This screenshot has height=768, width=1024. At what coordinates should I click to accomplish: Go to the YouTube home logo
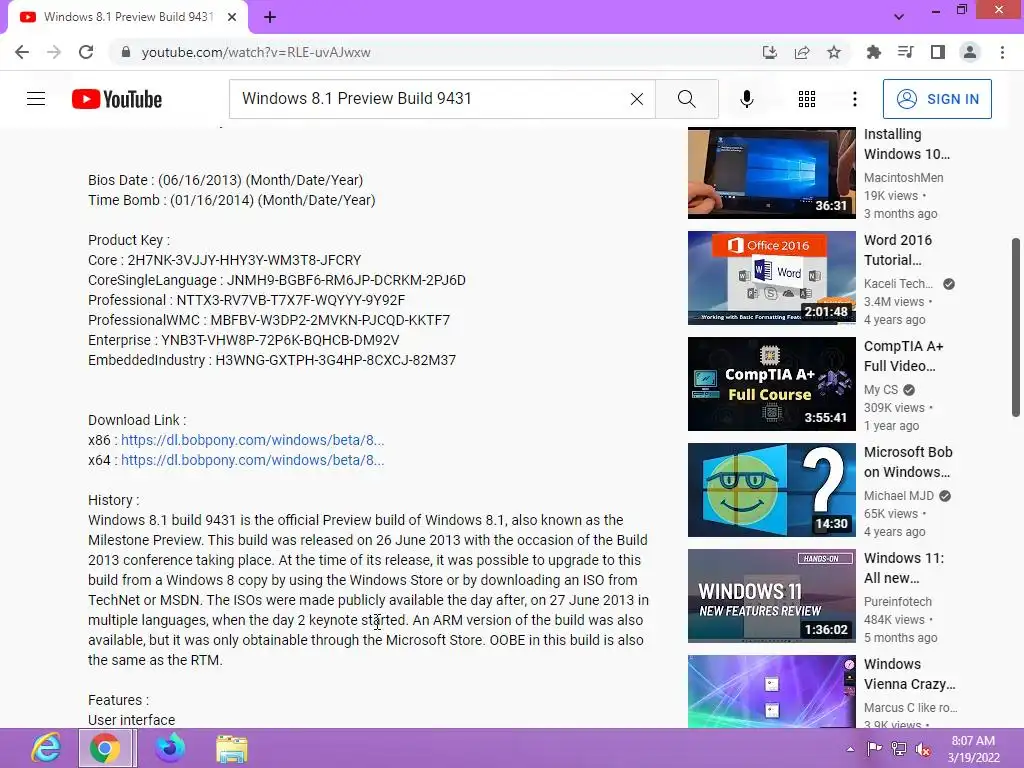117,99
